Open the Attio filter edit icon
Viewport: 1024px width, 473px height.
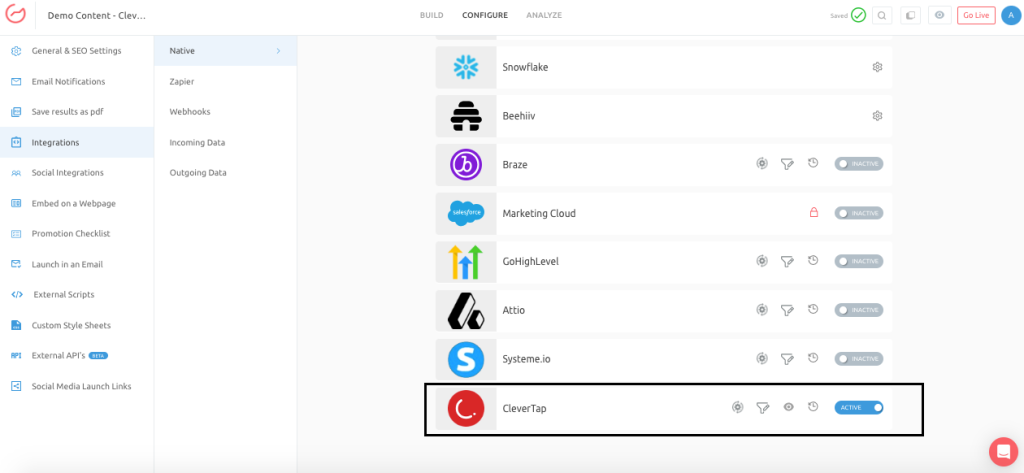pos(787,310)
